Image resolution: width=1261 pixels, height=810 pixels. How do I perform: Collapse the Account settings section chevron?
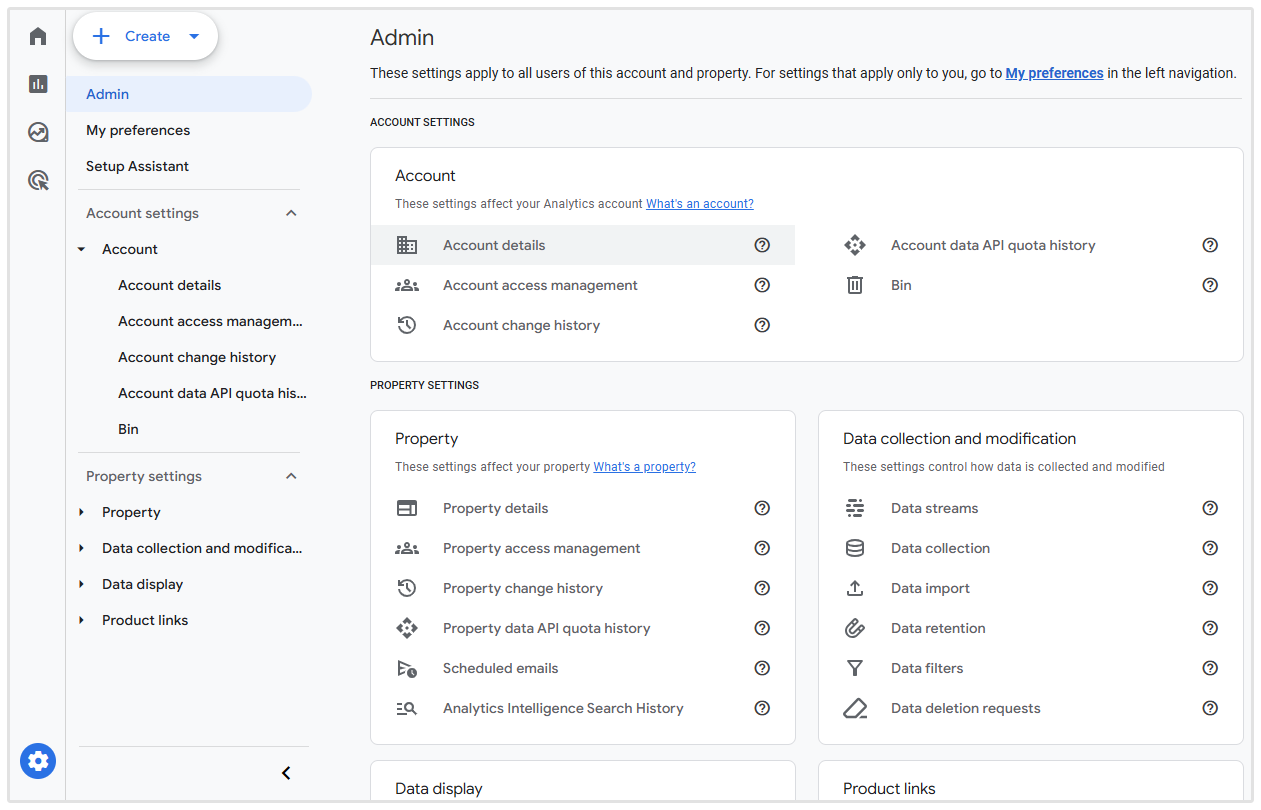click(291, 213)
